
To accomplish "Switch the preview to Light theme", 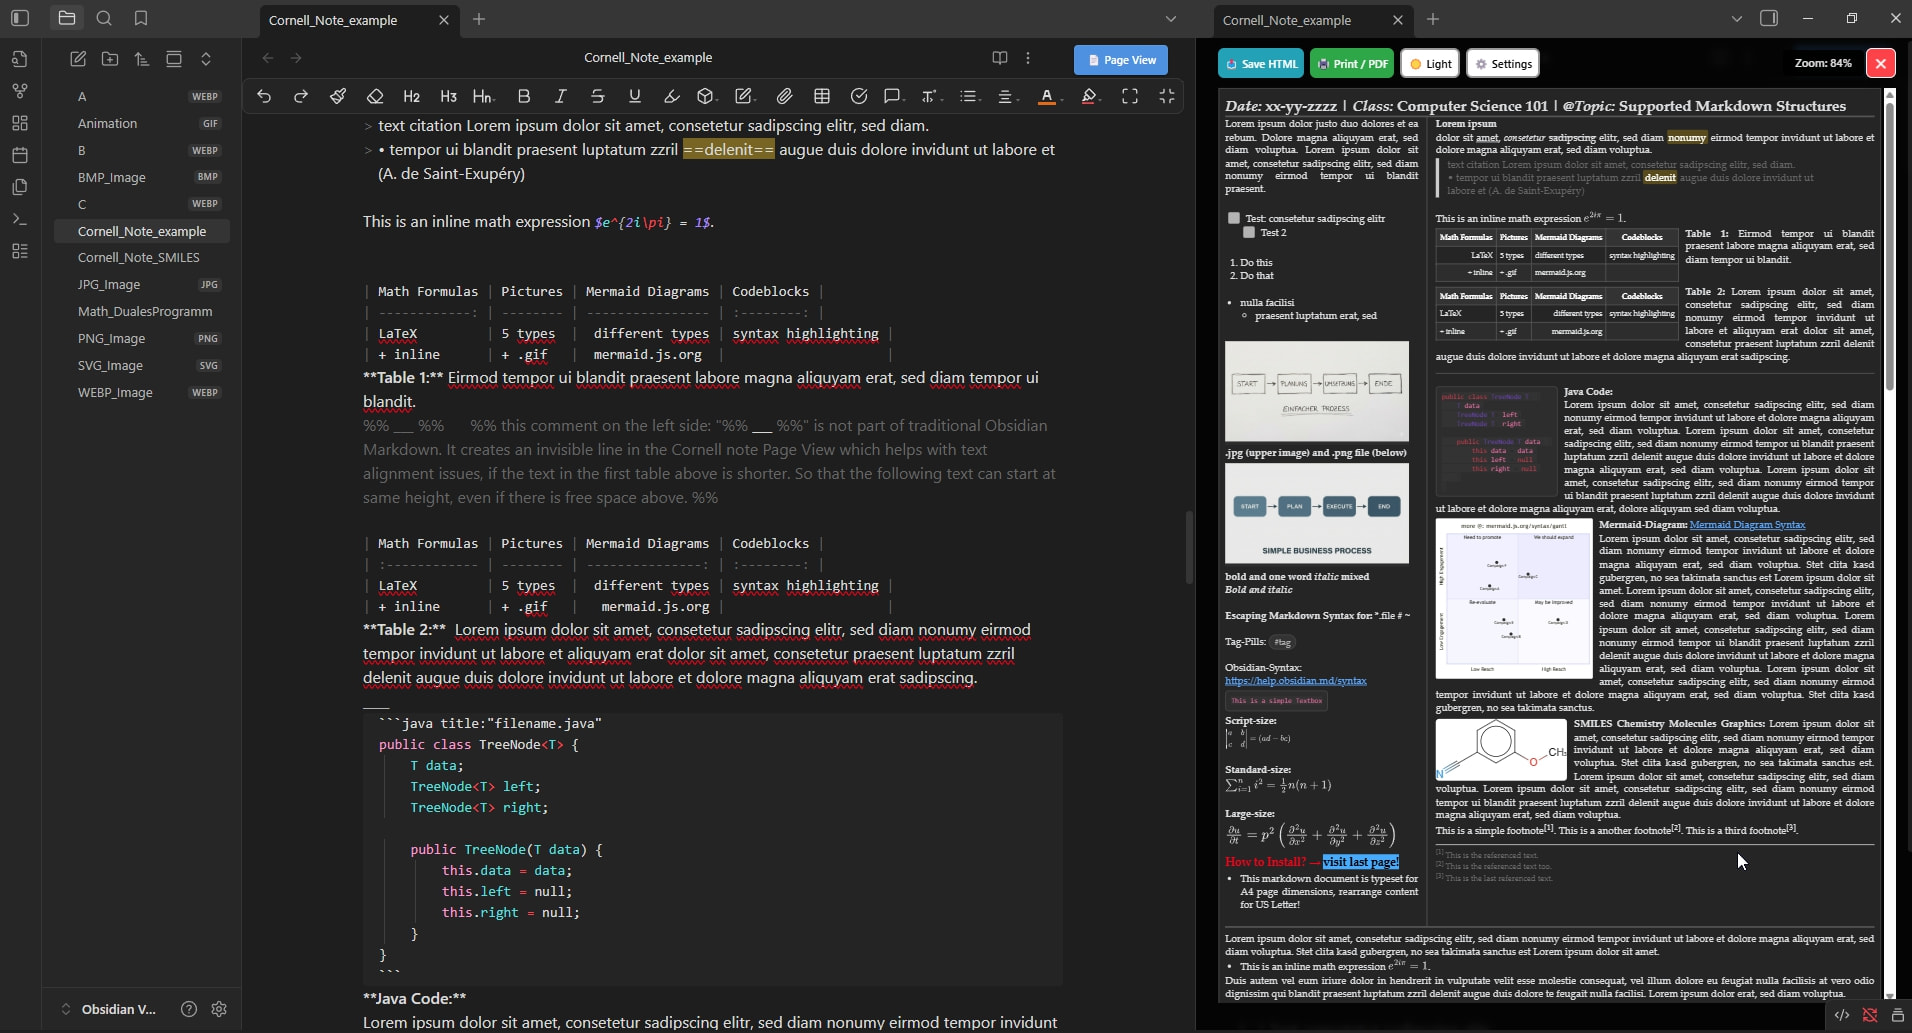I will (1430, 64).
